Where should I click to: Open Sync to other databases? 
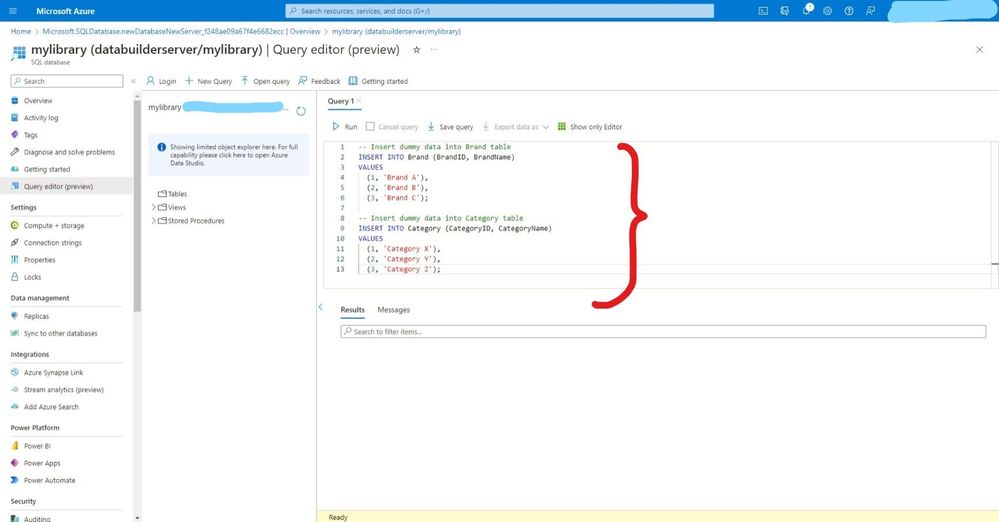(x=60, y=333)
